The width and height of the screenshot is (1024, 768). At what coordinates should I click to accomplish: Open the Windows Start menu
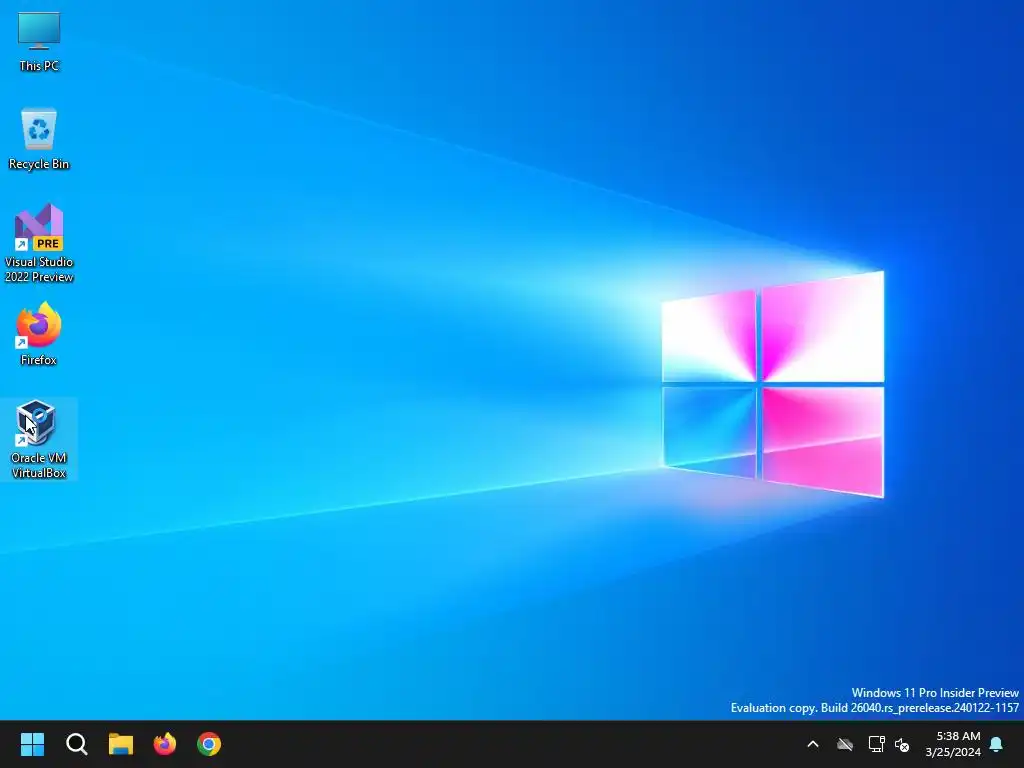coord(32,744)
